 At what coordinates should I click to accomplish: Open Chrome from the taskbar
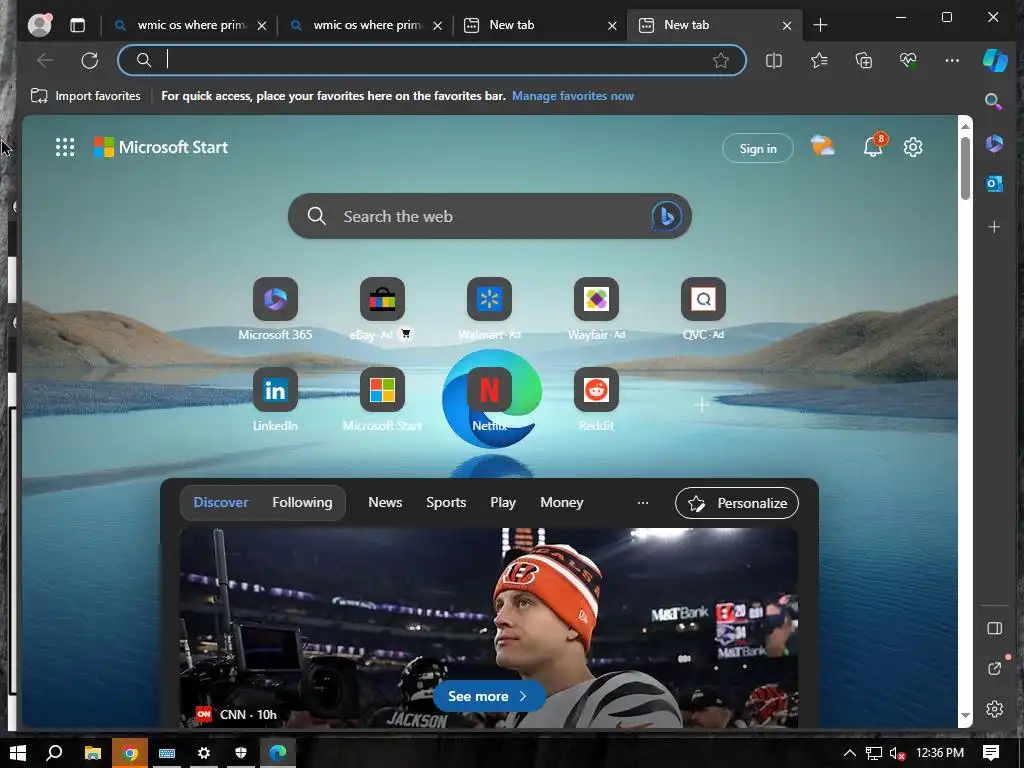[130, 753]
